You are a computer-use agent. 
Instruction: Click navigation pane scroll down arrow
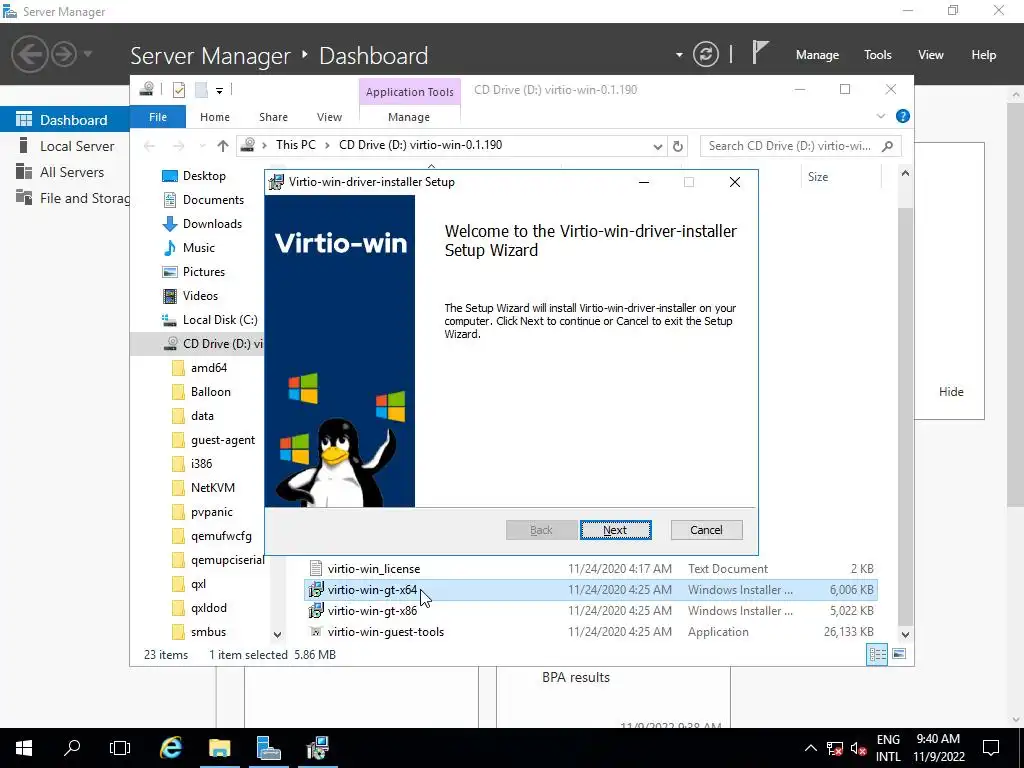point(278,635)
